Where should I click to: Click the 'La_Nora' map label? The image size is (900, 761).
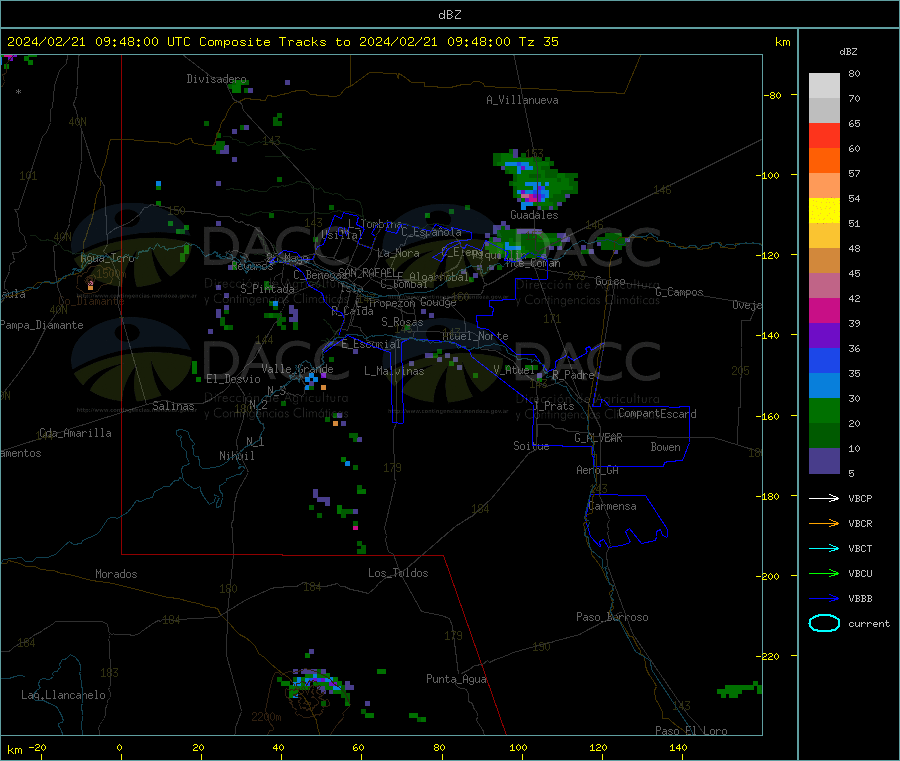click(x=398, y=253)
